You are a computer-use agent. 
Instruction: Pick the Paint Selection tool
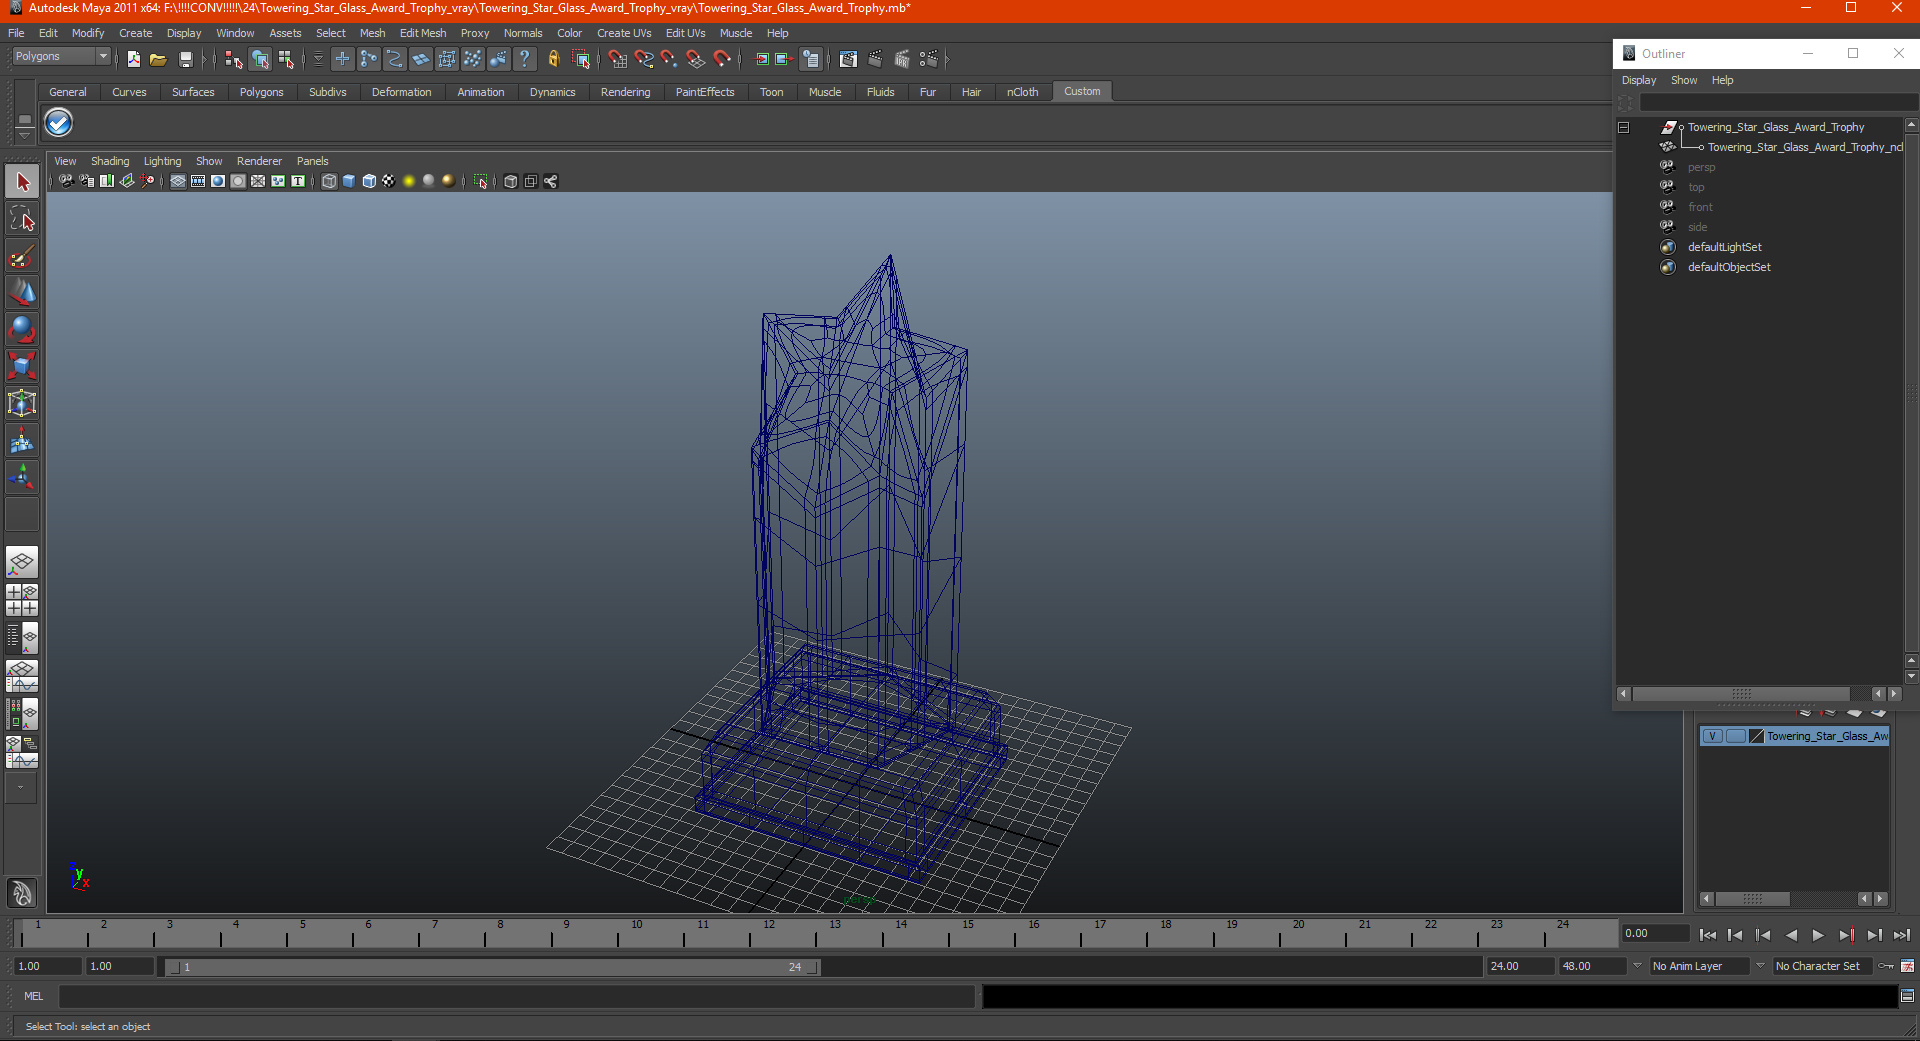tap(22, 256)
